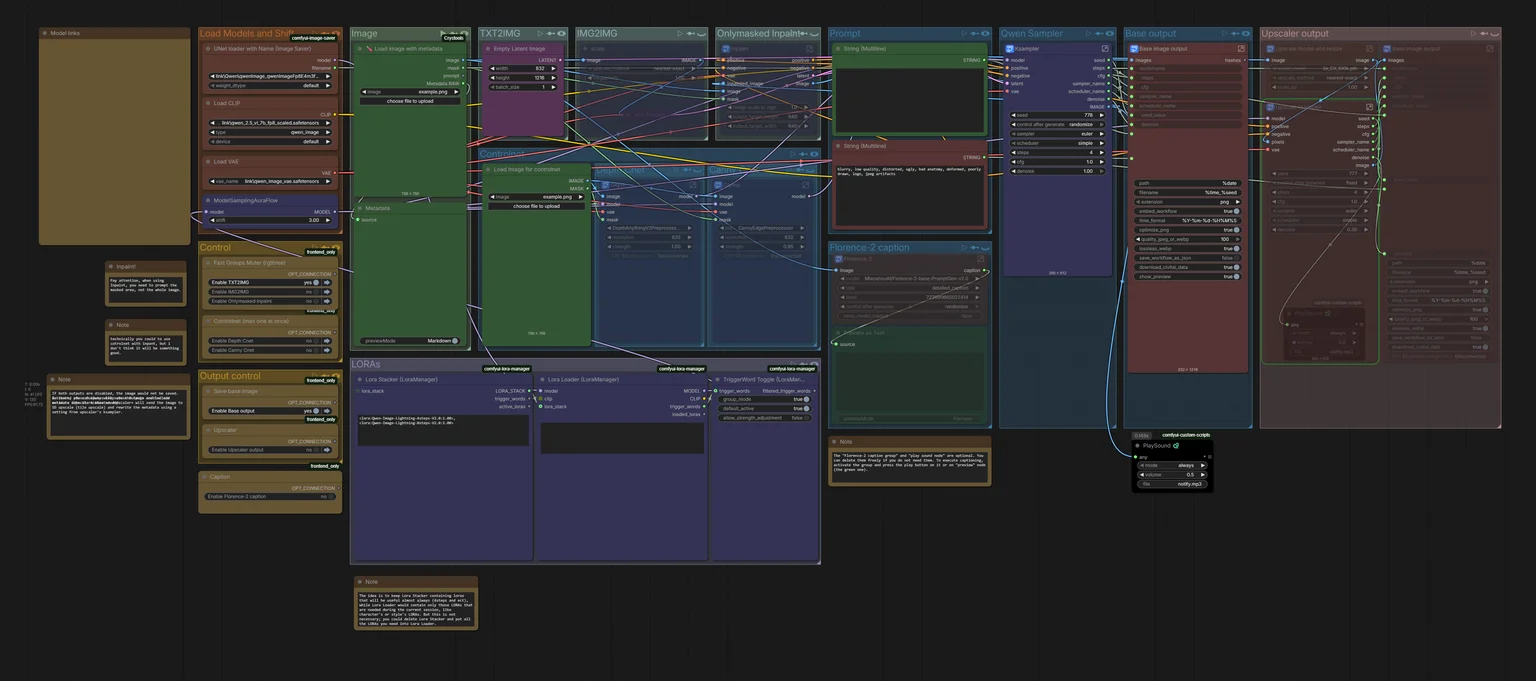Open the device combo in Load CLIP node

tap(270, 141)
